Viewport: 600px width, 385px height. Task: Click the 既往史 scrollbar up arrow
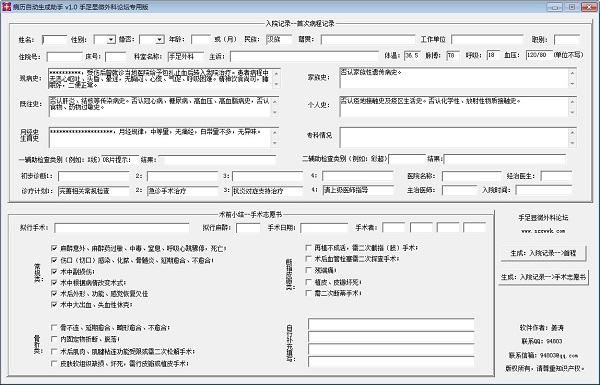(x=275, y=101)
